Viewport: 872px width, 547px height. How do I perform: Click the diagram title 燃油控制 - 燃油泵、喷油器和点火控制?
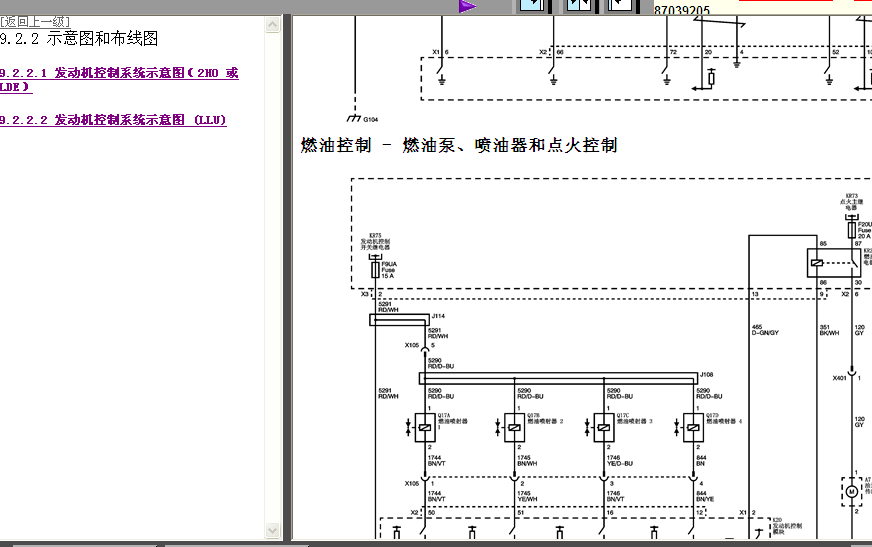point(459,145)
